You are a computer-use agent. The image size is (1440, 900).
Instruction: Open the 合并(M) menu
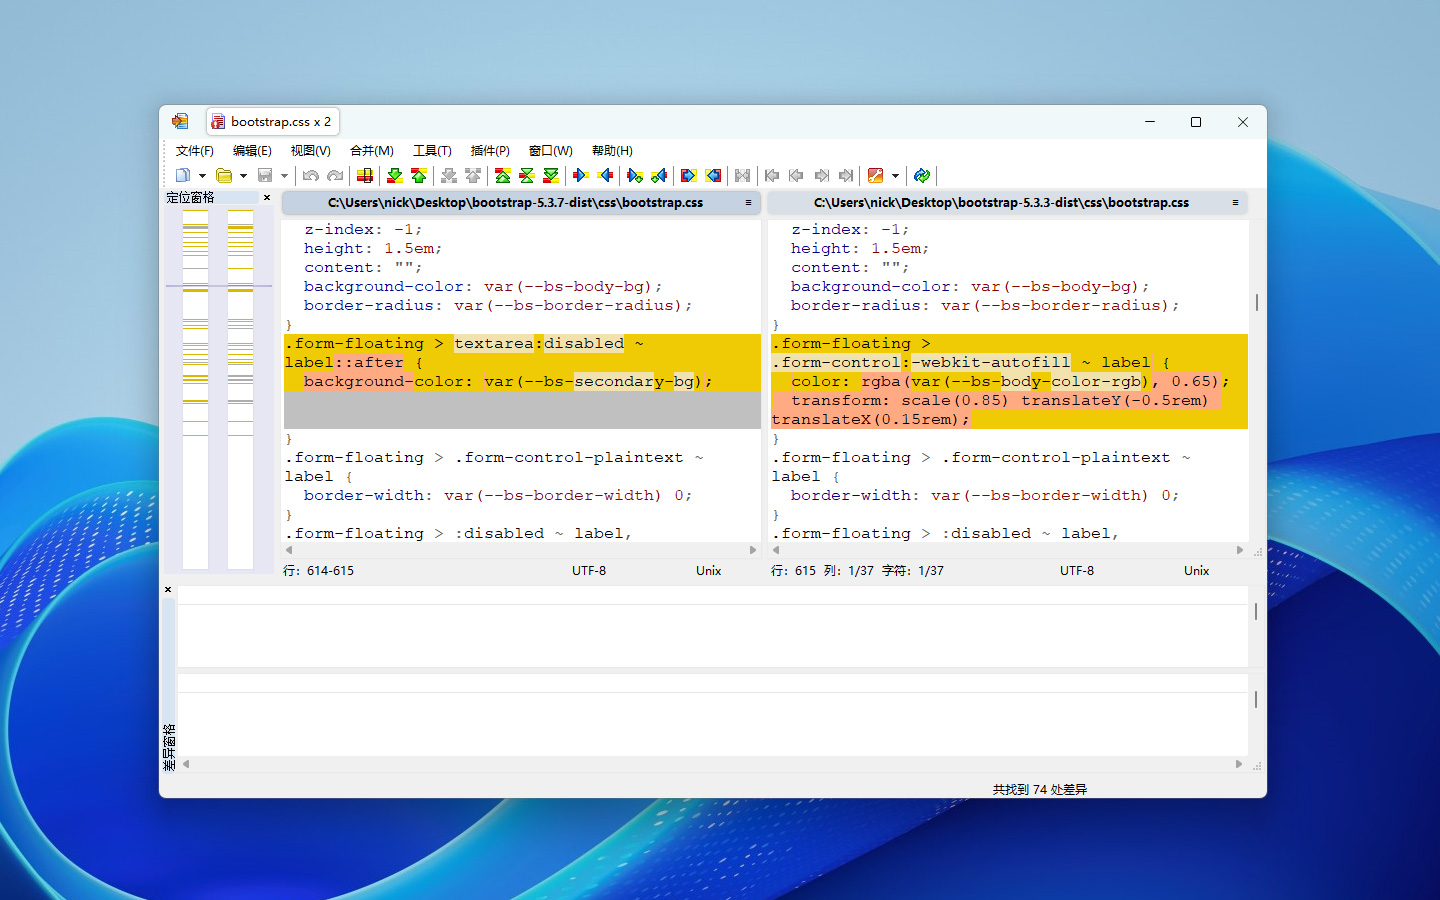click(x=372, y=151)
